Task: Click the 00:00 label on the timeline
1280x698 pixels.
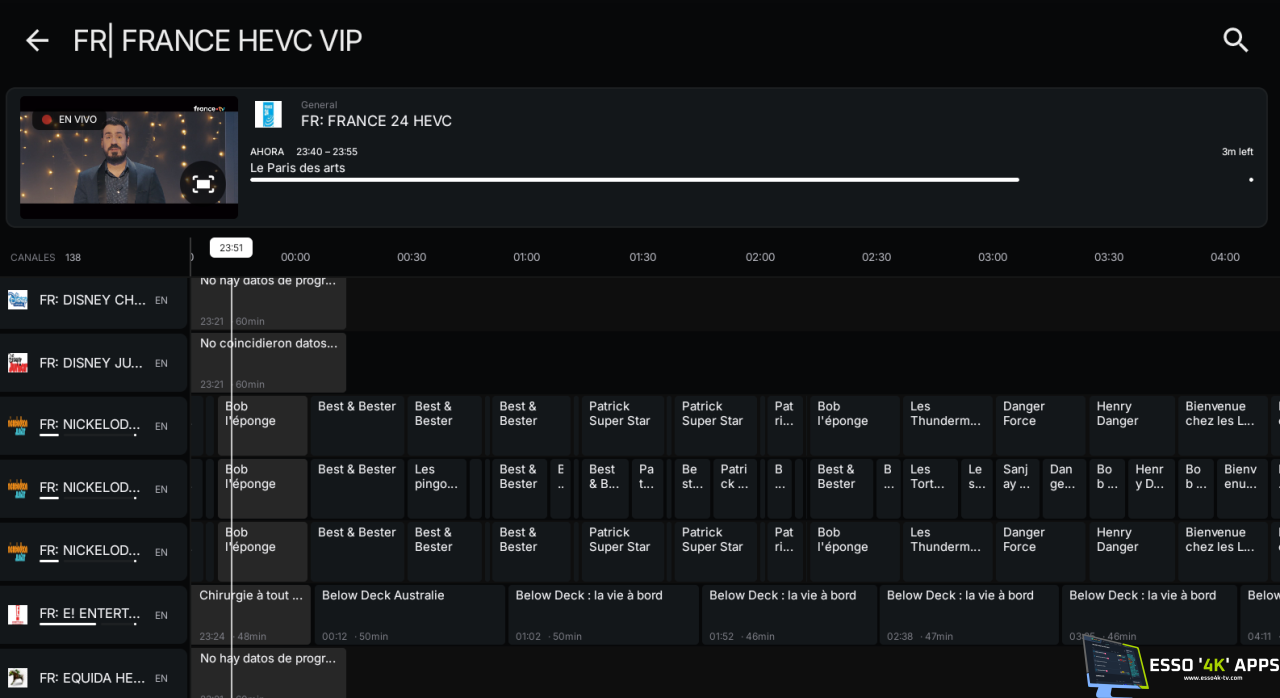Action: [x=295, y=257]
